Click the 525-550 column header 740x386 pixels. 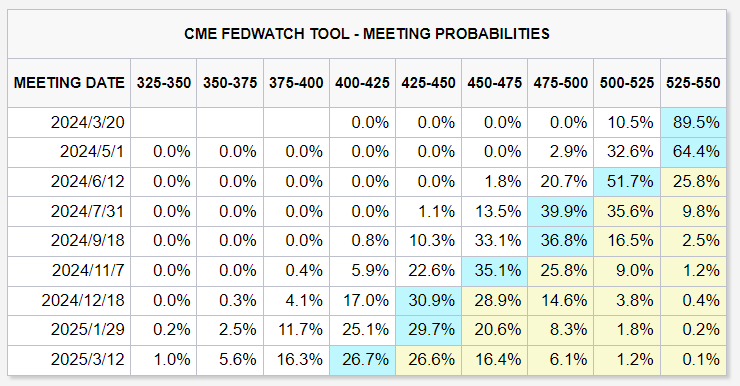pyautogui.click(x=693, y=83)
